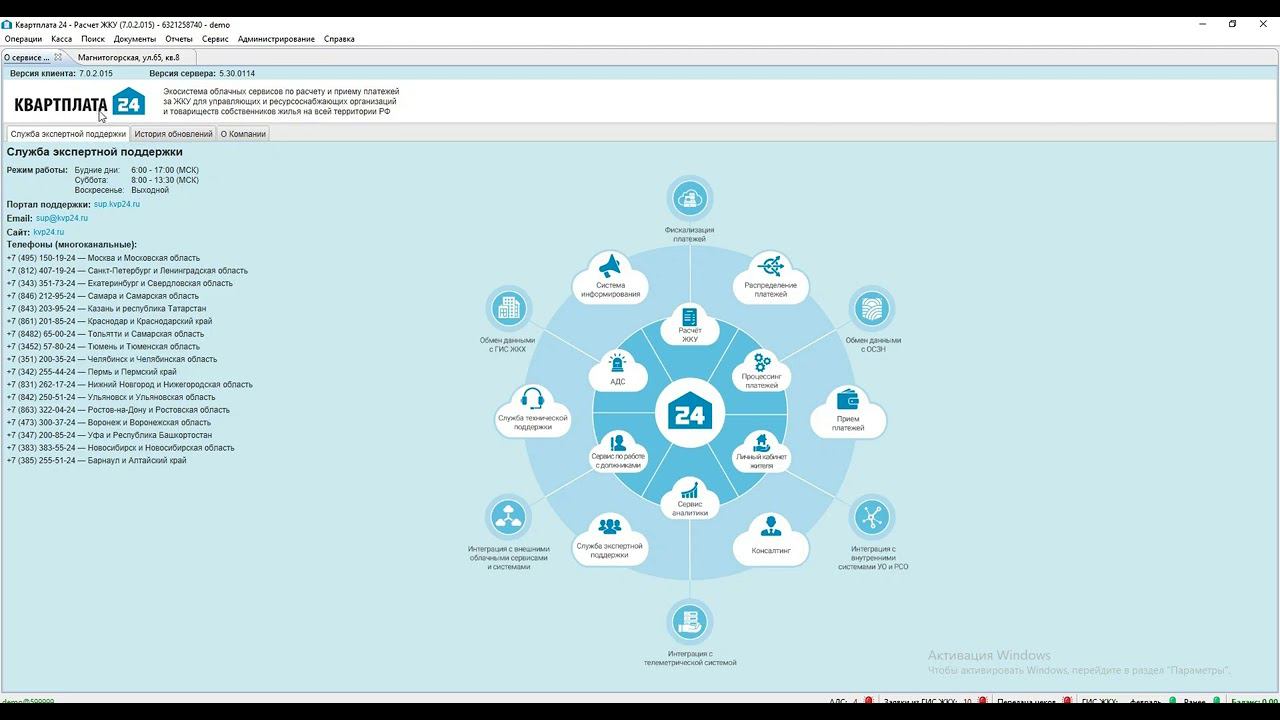Select the Ульяновск phone number row
Viewport: 1280px width, 720px height.
click(x=111, y=397)
